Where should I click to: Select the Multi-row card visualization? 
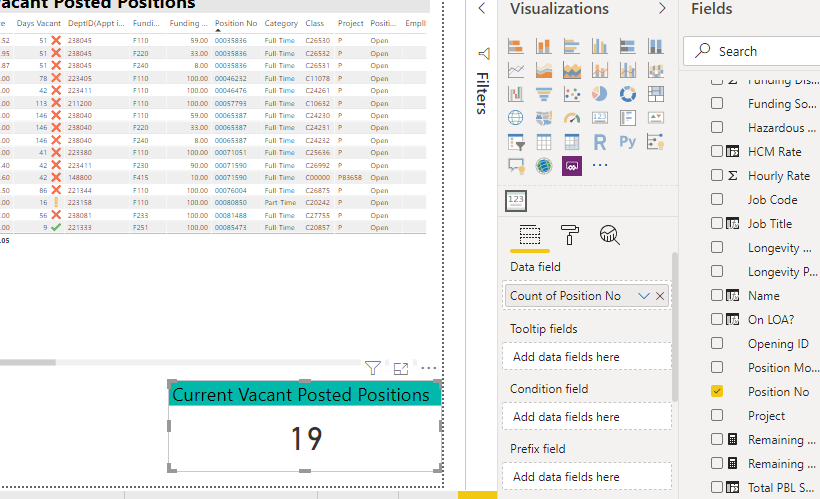[x=628, y=118]
